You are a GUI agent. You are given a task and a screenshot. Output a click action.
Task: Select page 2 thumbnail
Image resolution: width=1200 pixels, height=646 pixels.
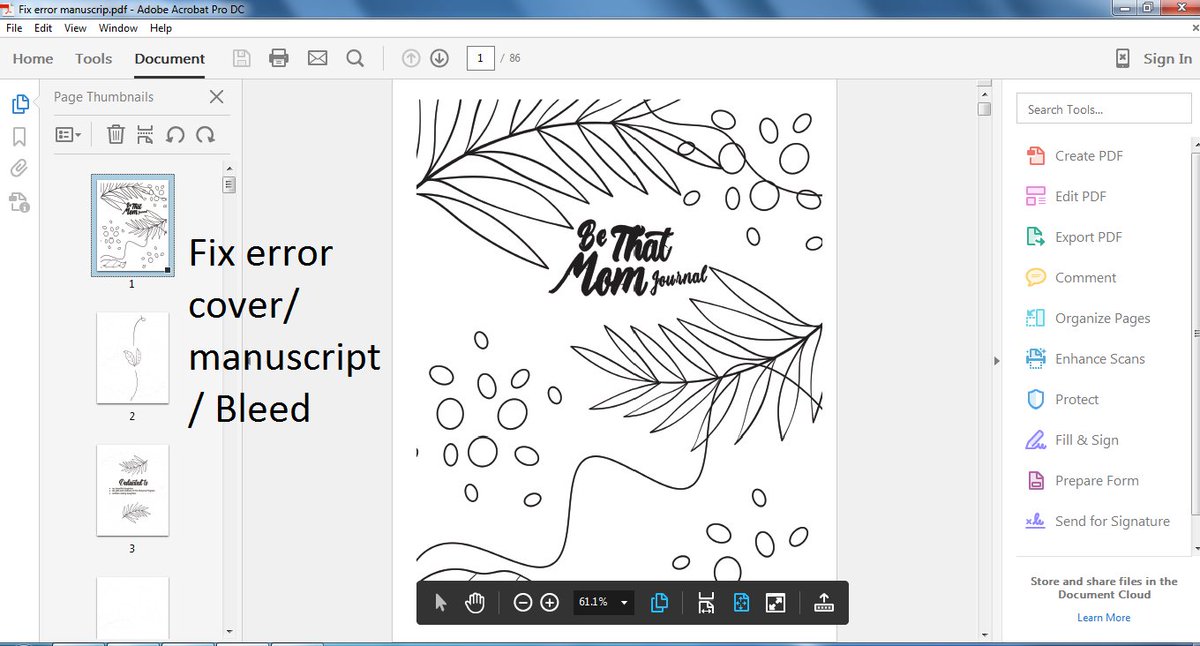[132, 358]
